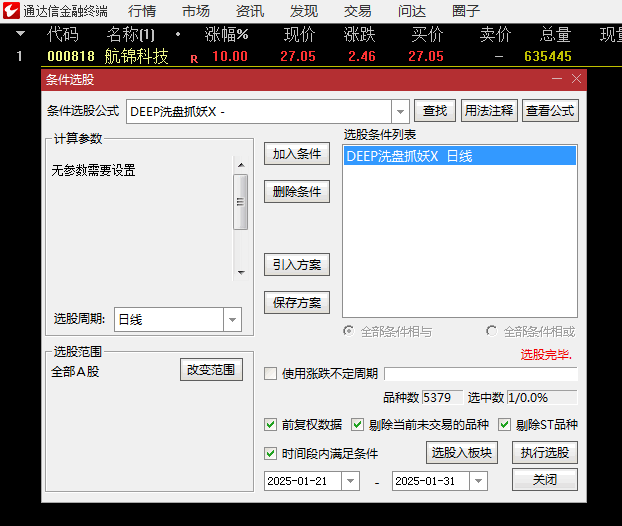
Task: Toggle 时间段内满足条件 checkbox
Action: pos(271,453)
